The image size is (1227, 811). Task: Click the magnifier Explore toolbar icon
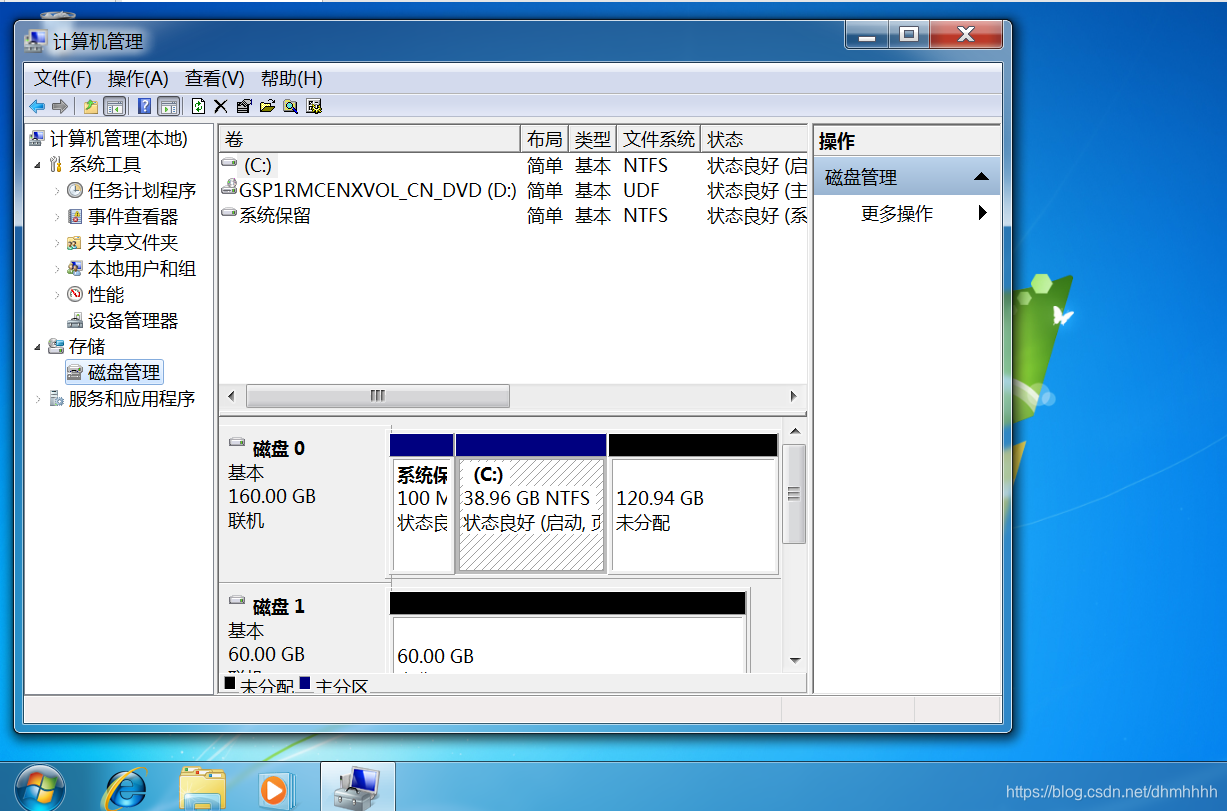click(x=290, y=106)
